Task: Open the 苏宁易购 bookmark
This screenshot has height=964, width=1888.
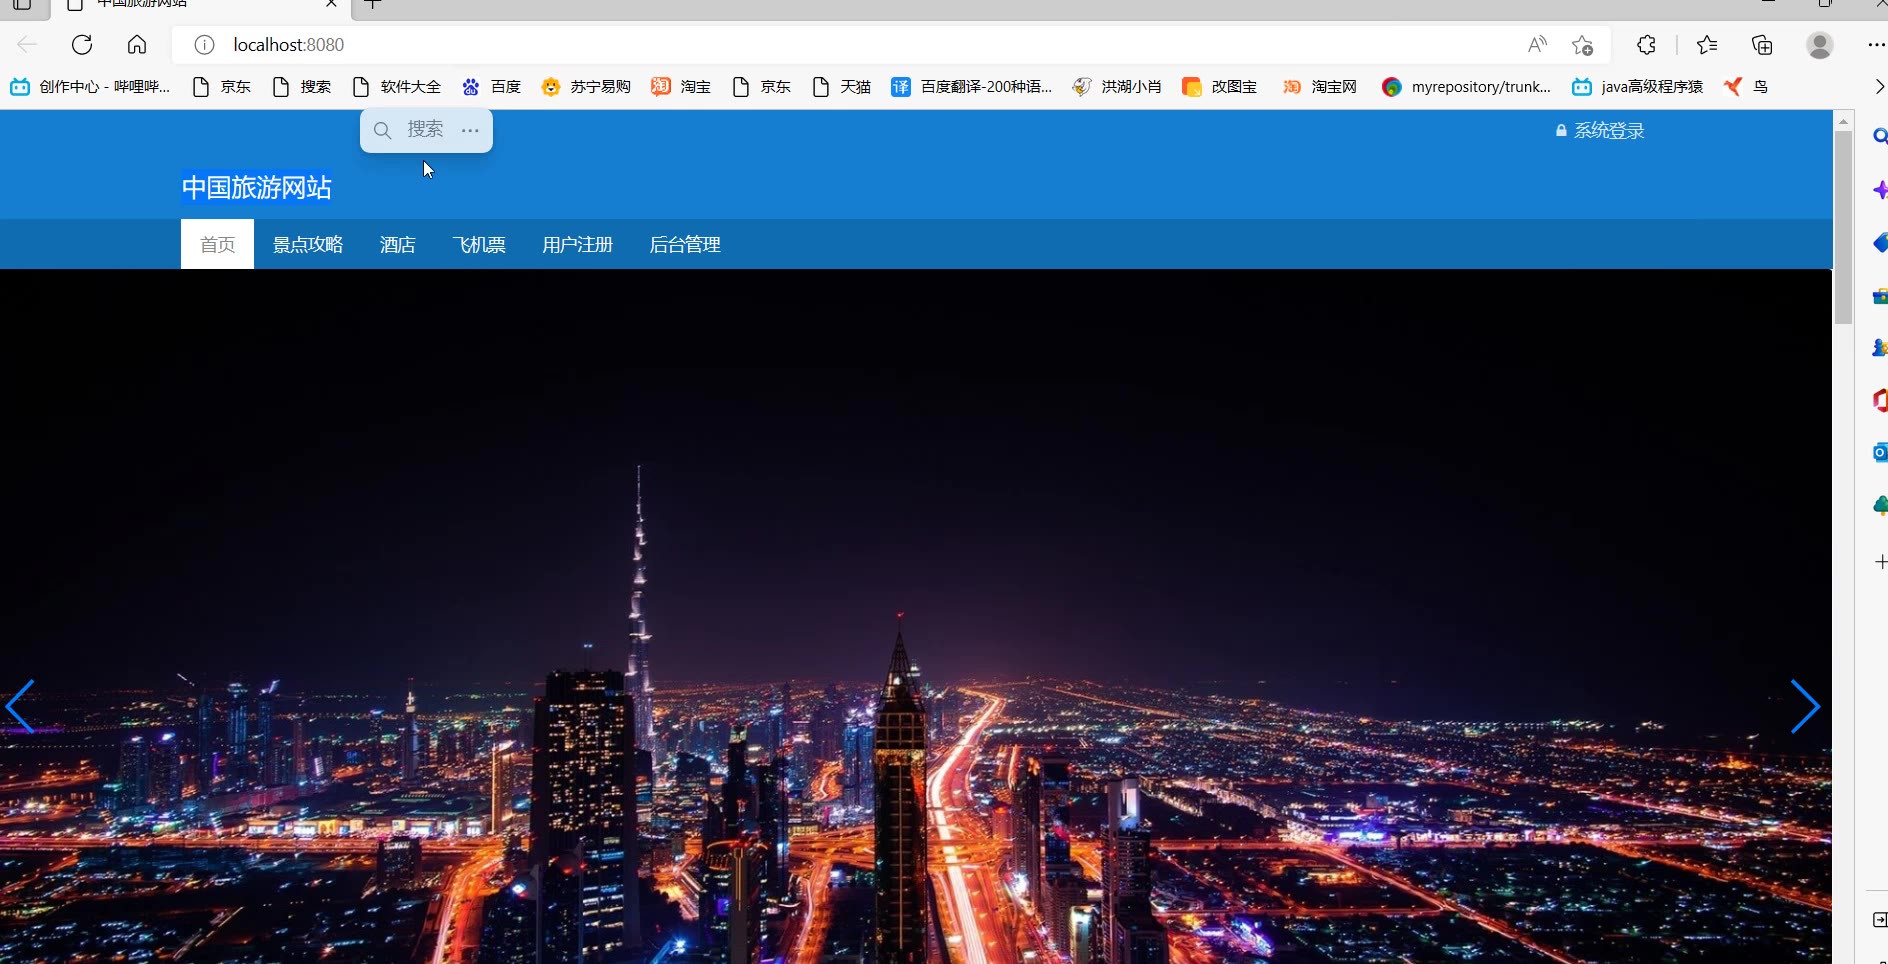Action: click(586, 87)
